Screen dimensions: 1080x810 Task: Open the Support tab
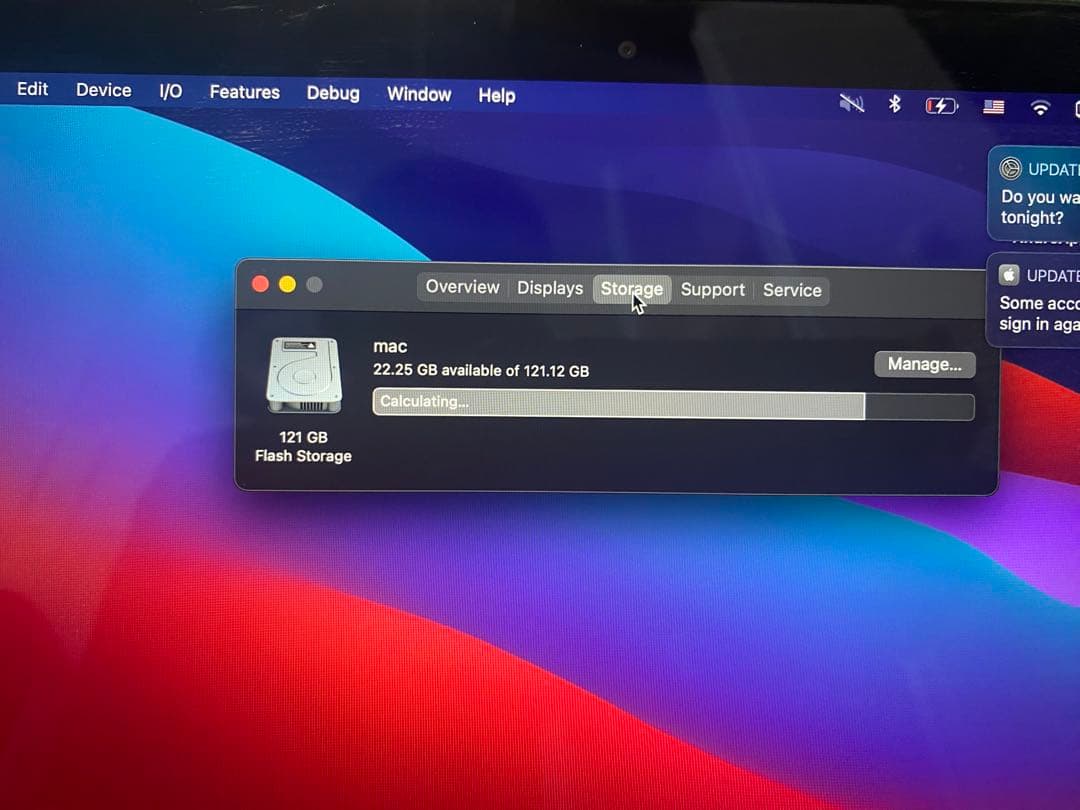pos(712,290)
